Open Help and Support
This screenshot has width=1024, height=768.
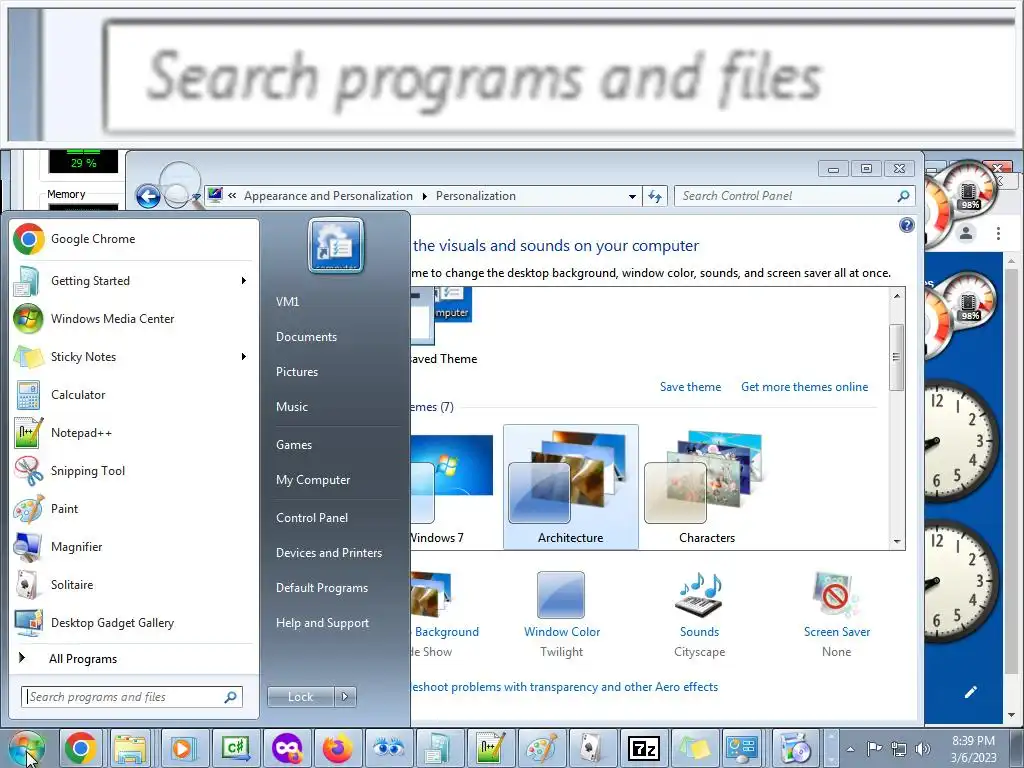[x=323, y=623]
